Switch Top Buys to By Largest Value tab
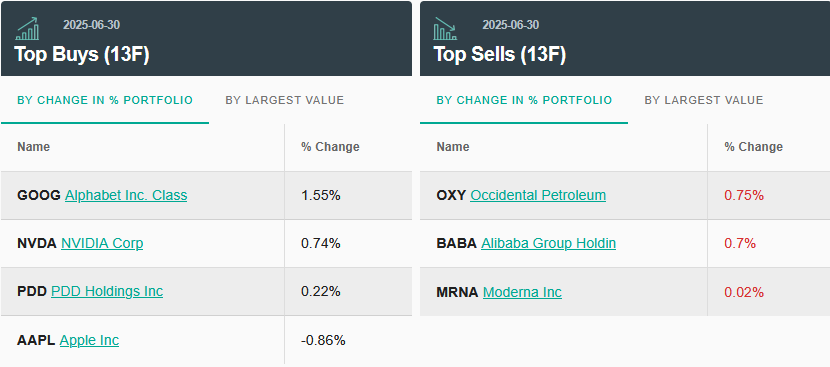830x367 pixels. [285, 100]
